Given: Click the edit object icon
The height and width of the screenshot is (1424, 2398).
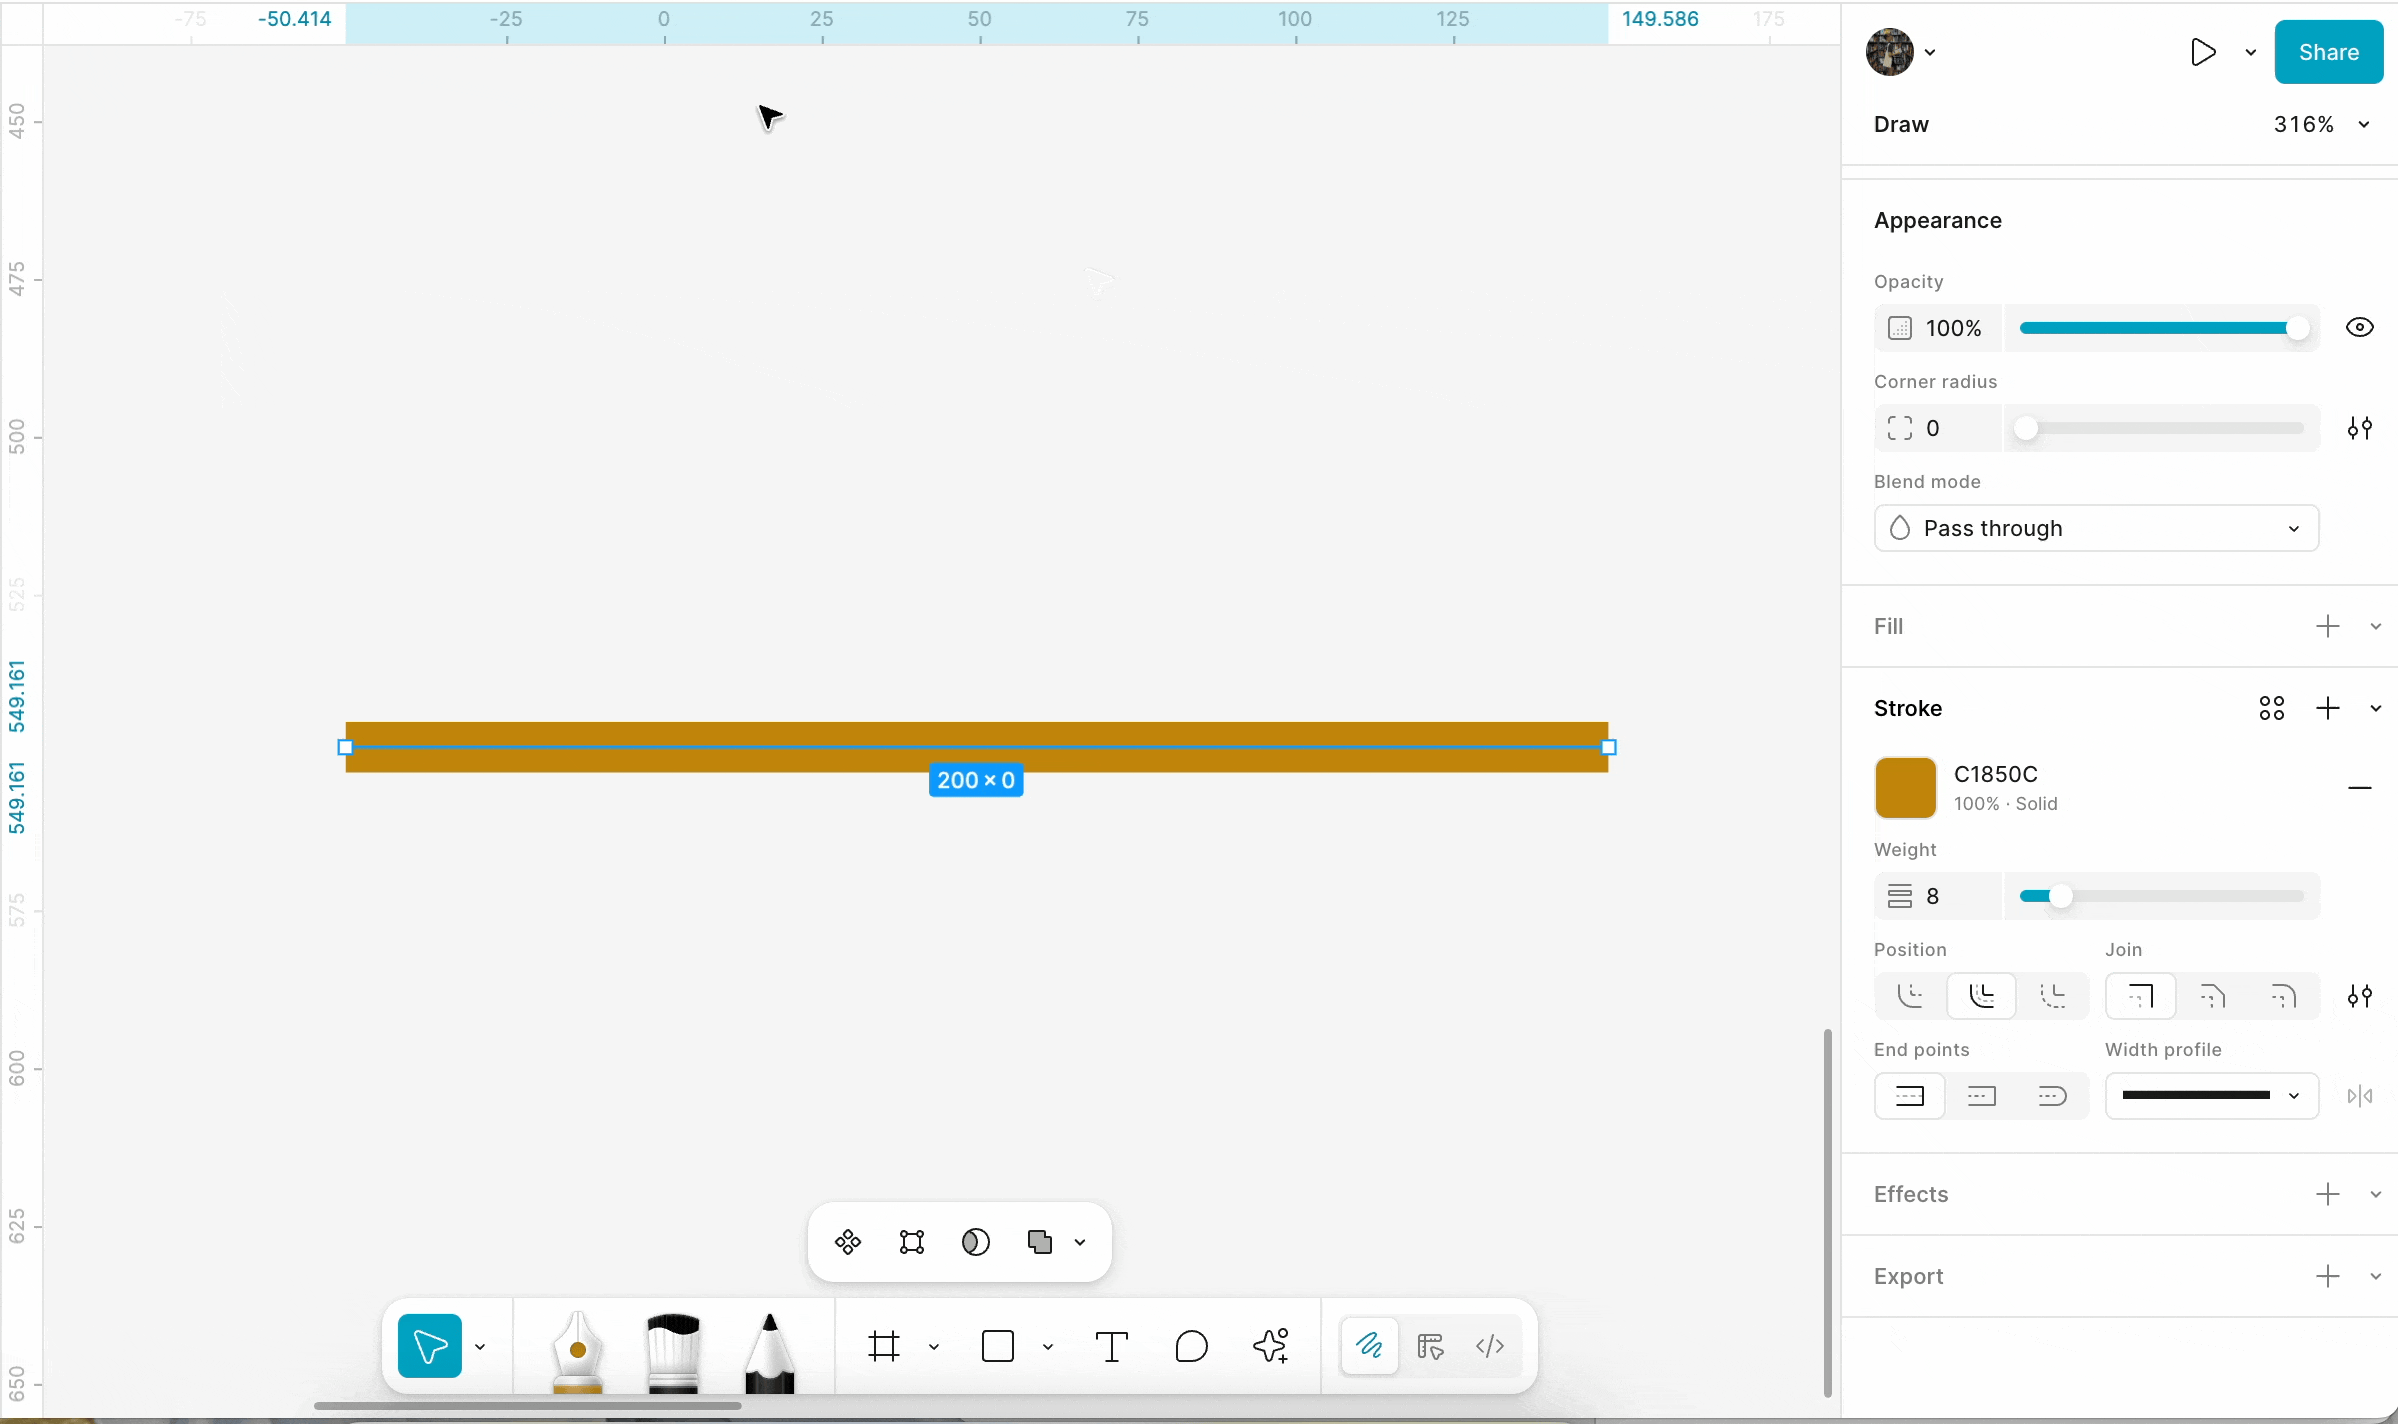Looking at the screenshot, I should [912, 1242].
